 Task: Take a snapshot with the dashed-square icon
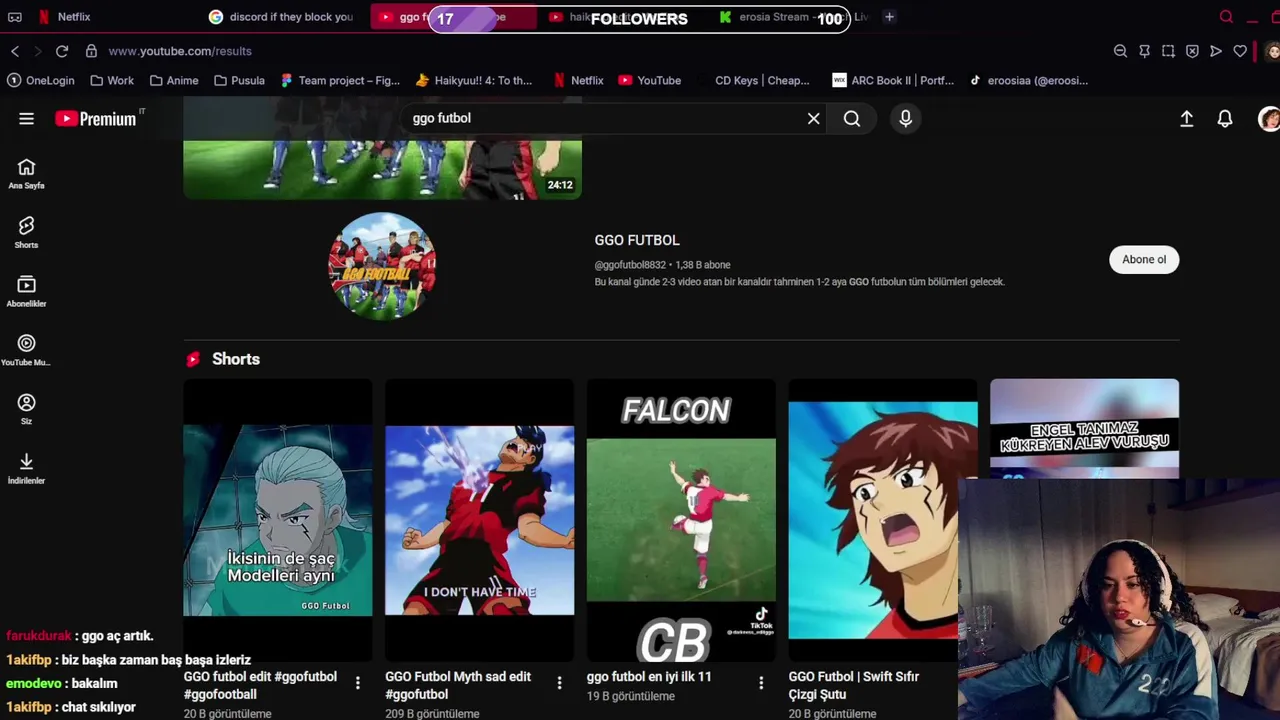click(x=1168, y=51)
